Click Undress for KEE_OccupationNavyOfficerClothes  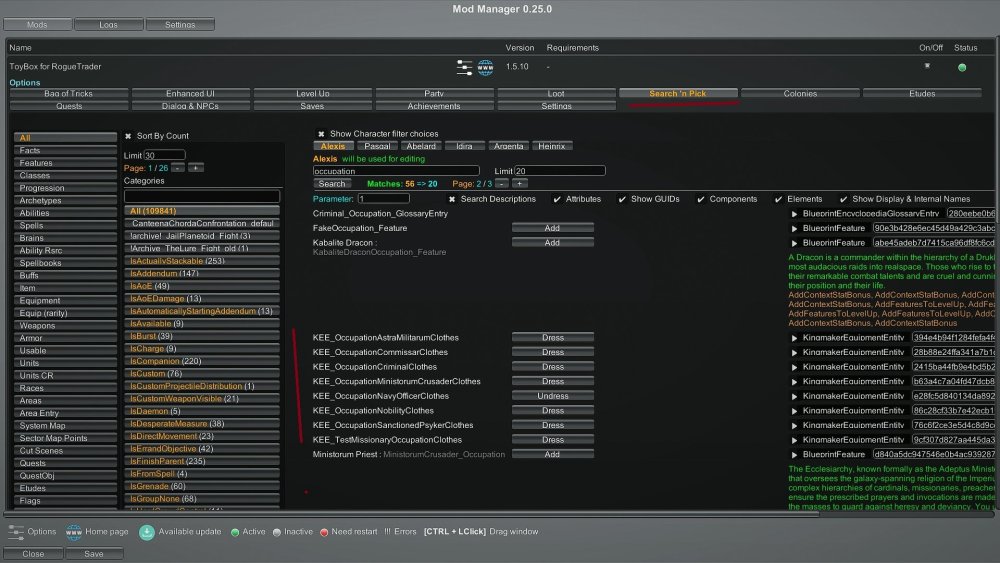tap(553, 396)
